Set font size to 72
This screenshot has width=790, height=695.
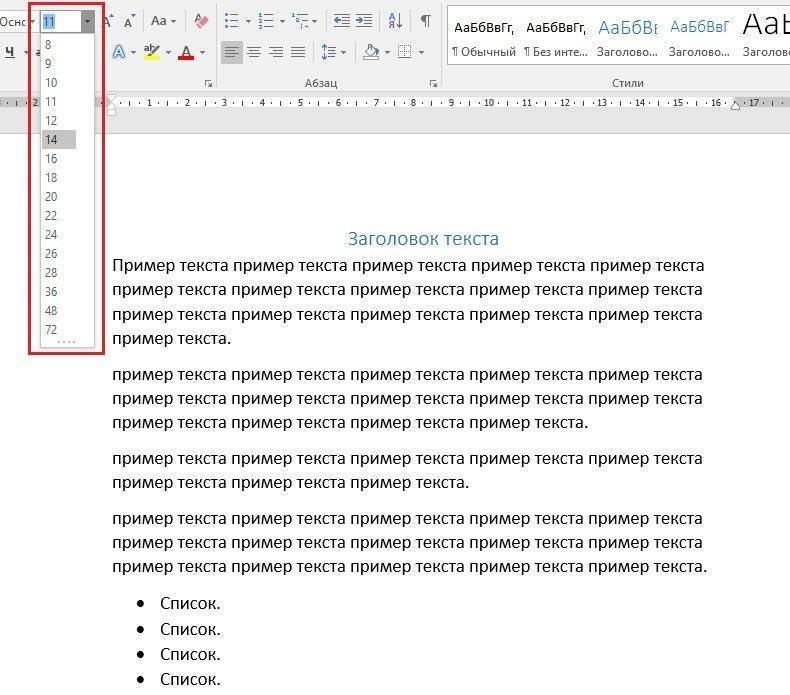tap(68, 330)
